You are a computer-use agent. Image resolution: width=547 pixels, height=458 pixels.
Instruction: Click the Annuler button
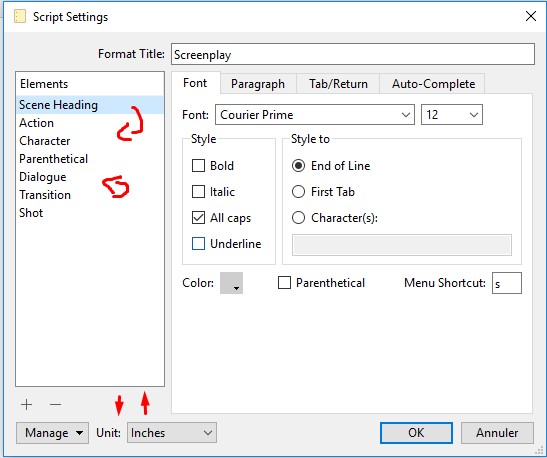click(497, 433)
